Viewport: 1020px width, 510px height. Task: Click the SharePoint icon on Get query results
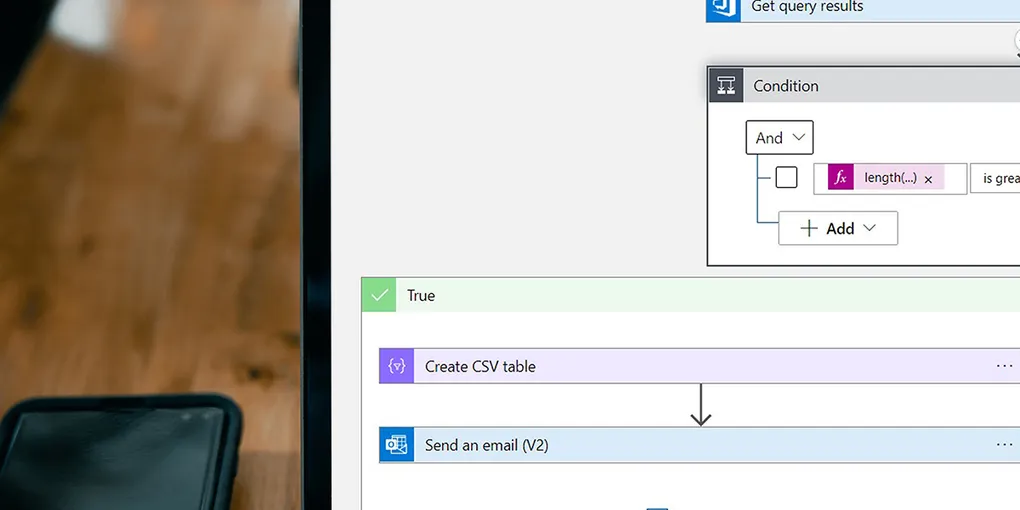pos(723,8)
